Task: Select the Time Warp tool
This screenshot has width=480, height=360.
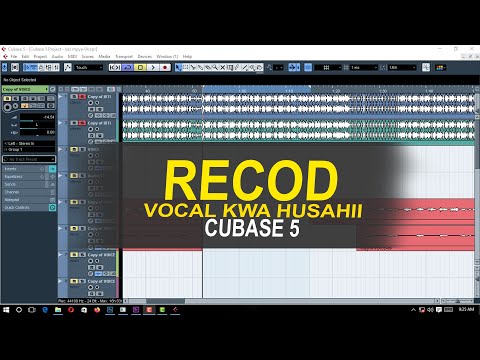Action: point(230,68)
